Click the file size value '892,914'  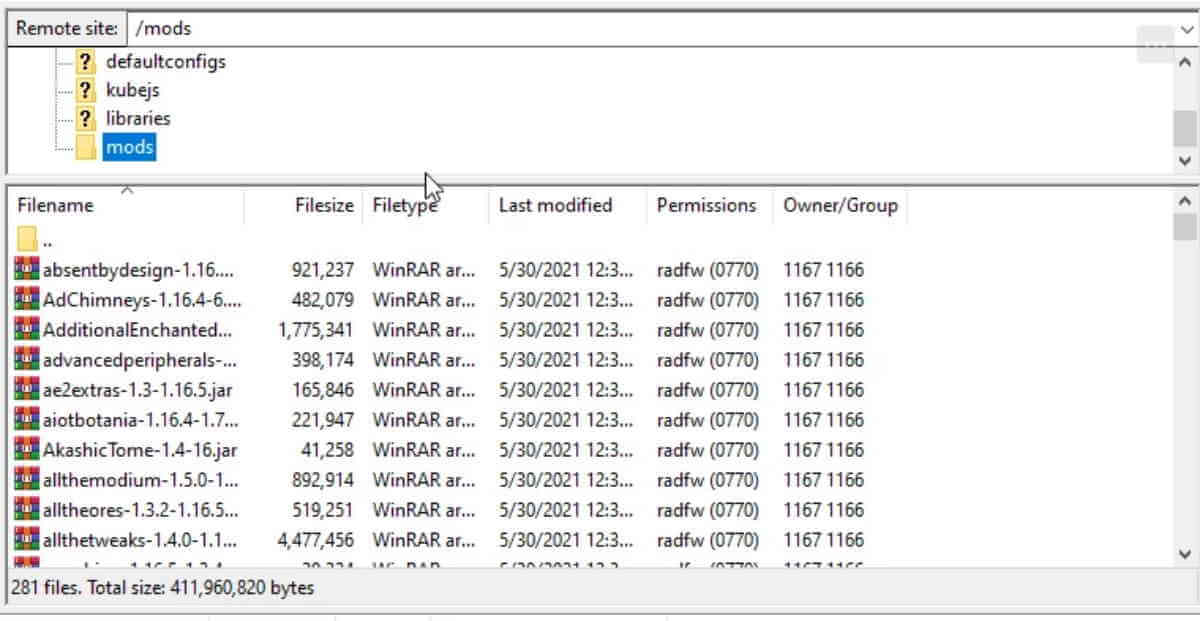[x=323, y=479]
